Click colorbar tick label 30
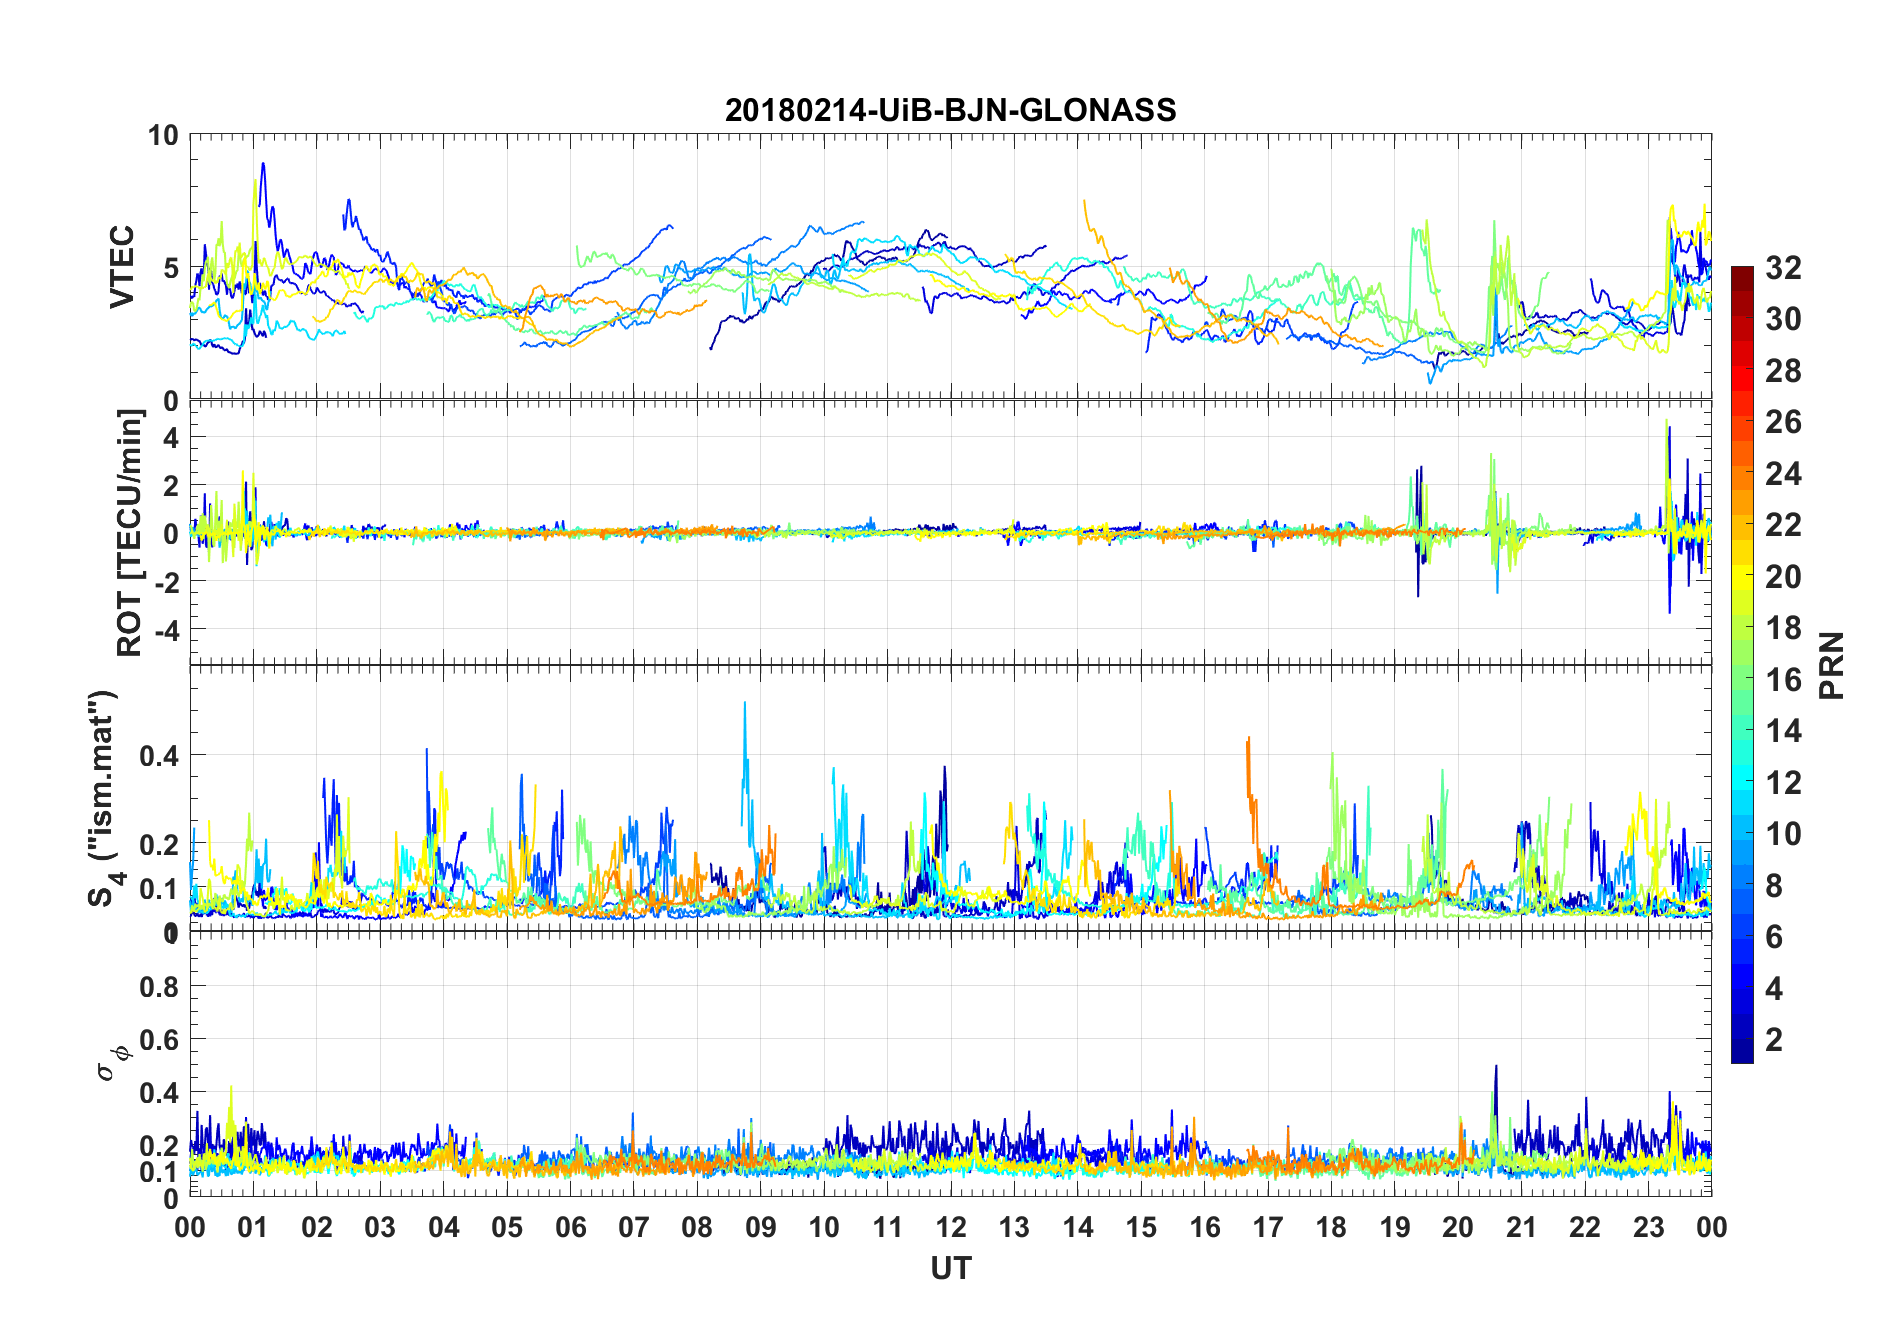 [x=1783, y=319]
